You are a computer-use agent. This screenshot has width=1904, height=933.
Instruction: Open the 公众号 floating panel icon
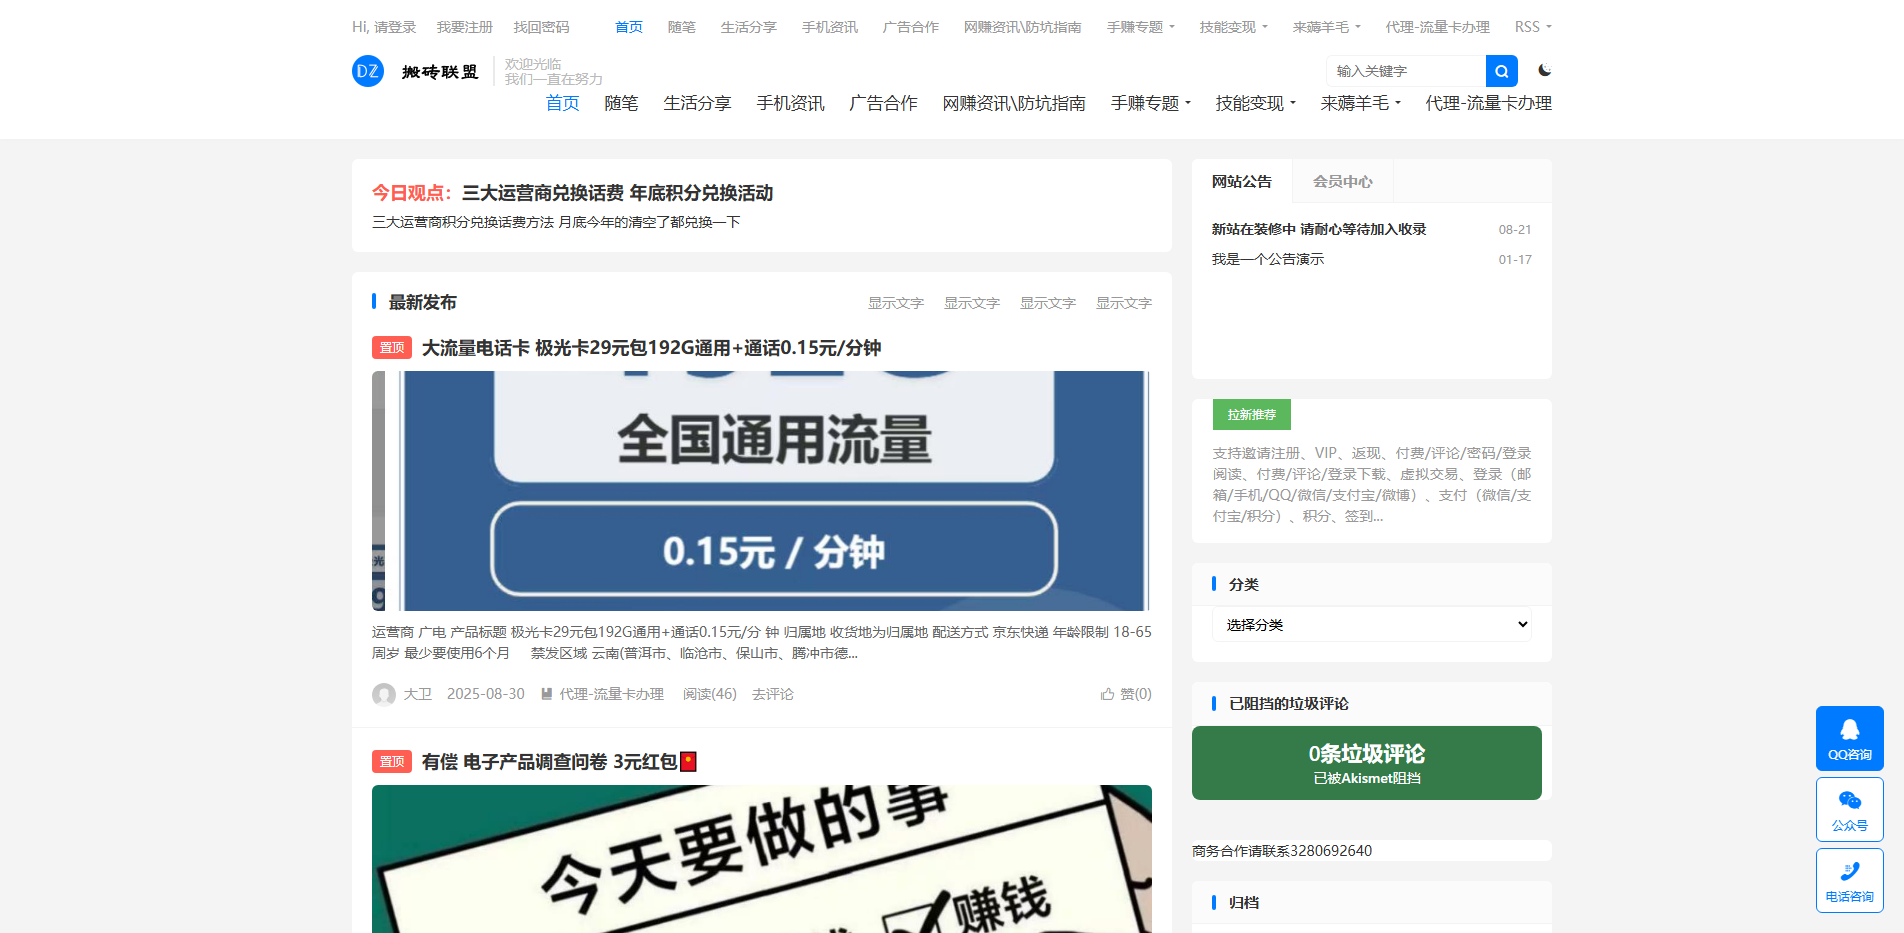pyautogui.click(x=1849, y=809)
